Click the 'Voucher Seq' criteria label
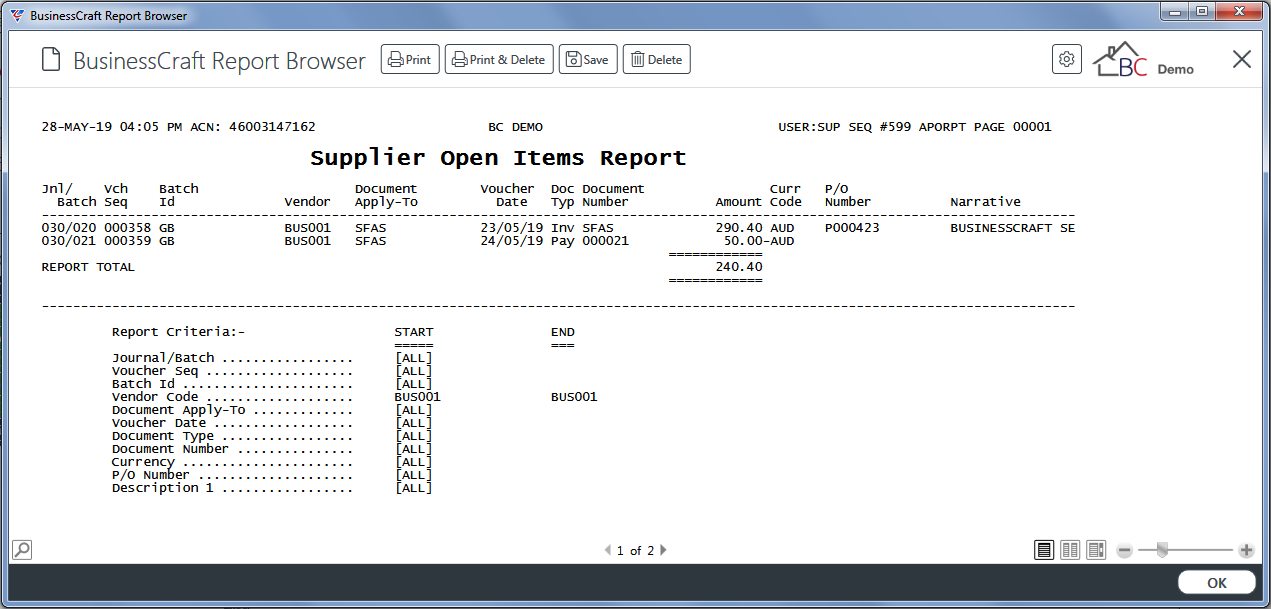The height and width of the screenshot is (609, 1271). [155, 371]
